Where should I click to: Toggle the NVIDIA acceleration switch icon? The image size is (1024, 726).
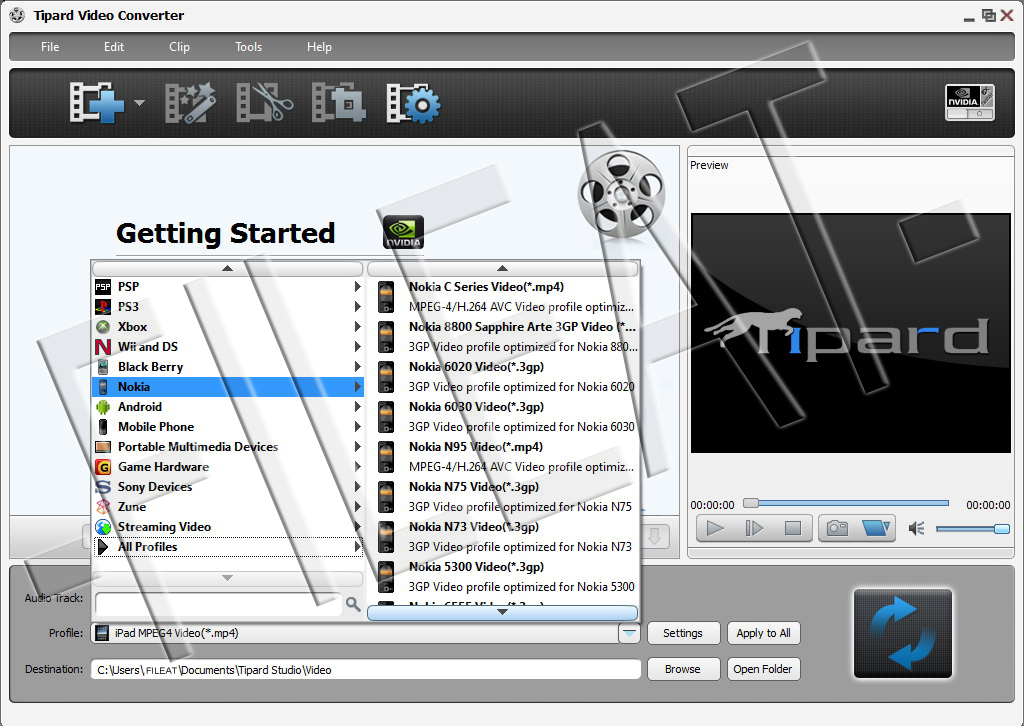970,103
